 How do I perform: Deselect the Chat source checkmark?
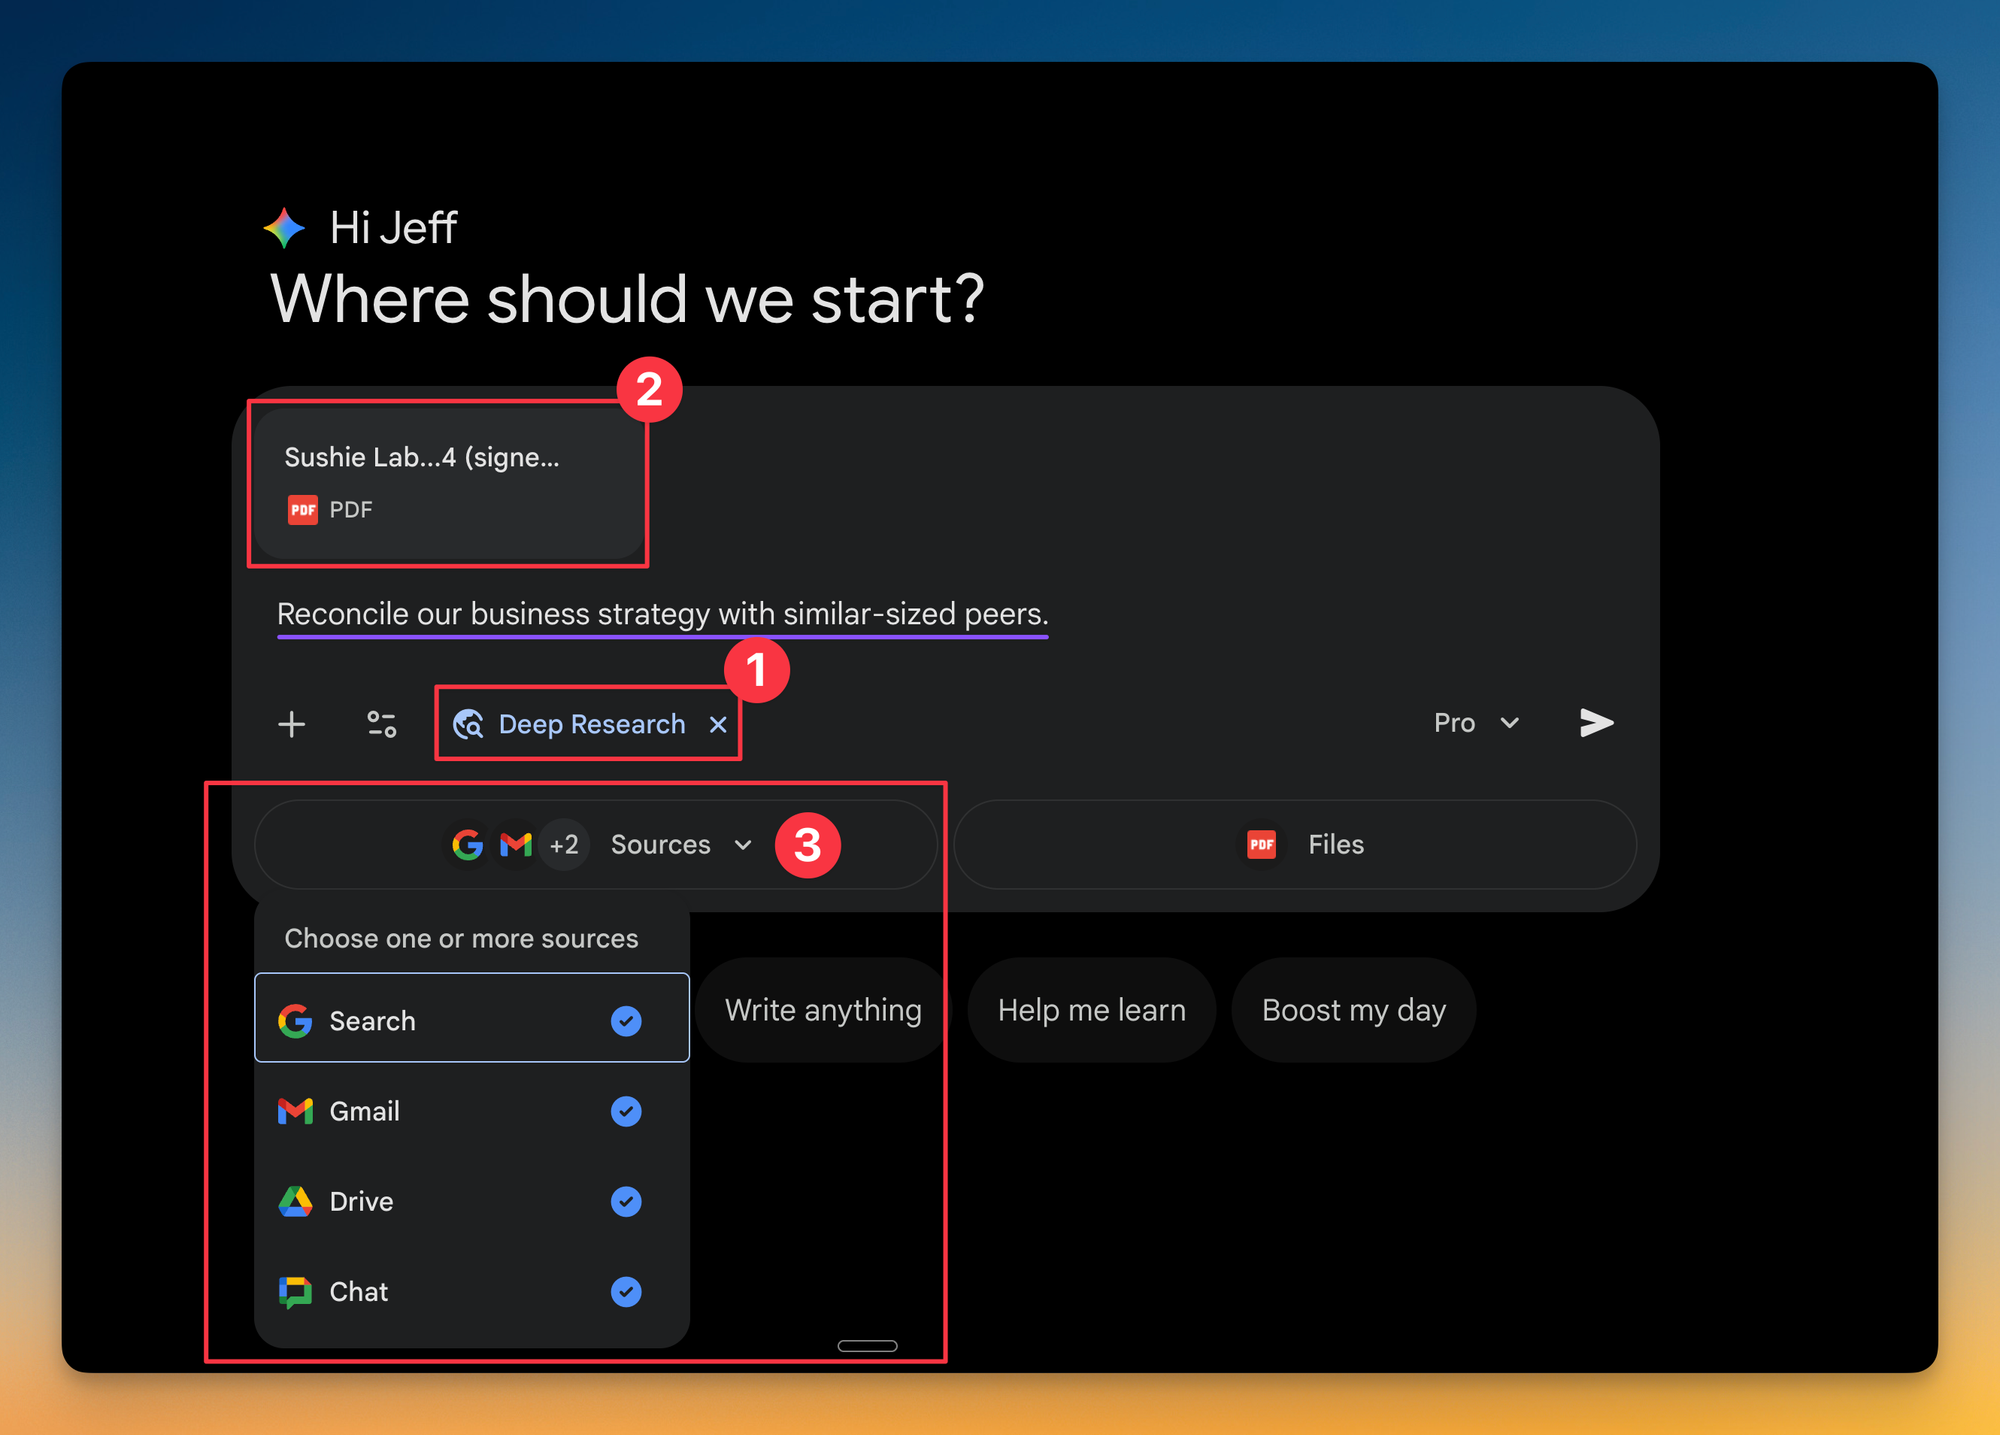point(626,1292)
